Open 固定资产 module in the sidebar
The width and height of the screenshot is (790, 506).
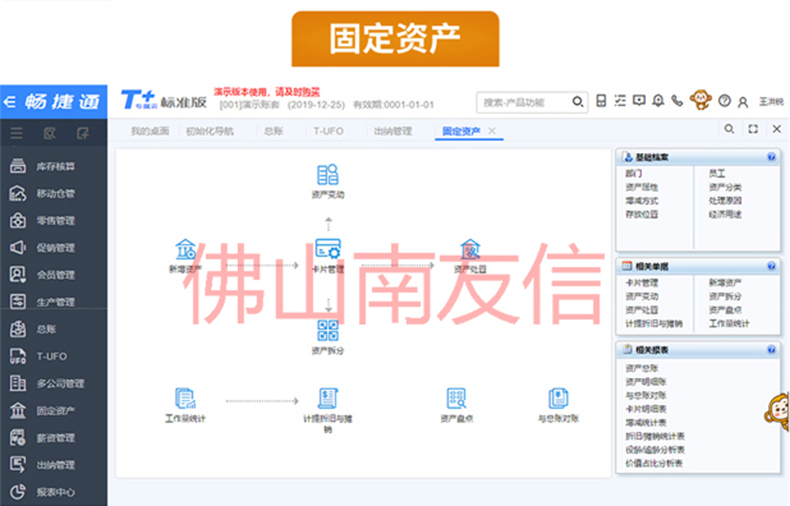[53, 411]
